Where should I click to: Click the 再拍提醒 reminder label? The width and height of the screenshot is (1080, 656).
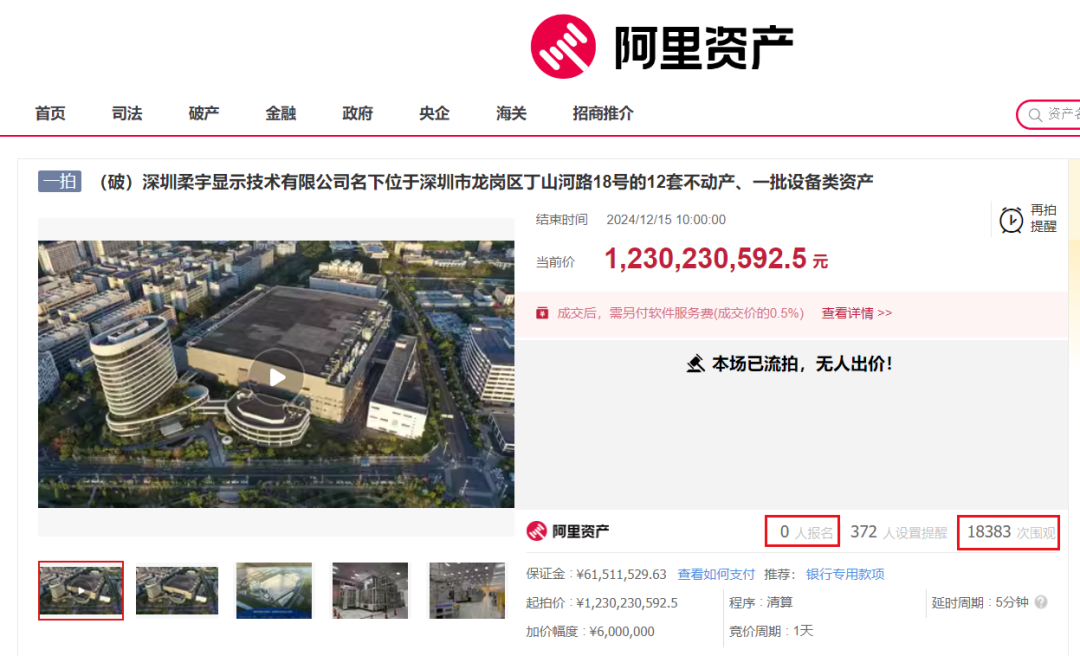point(1043,218)
